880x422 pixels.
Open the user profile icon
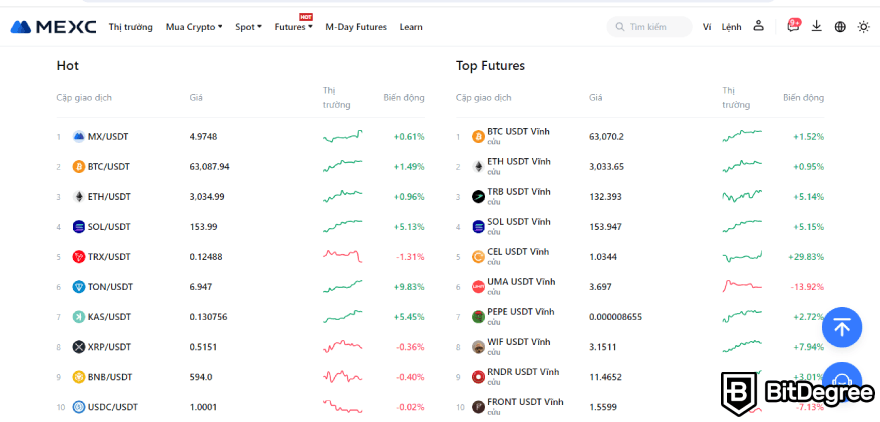(759, 26)
